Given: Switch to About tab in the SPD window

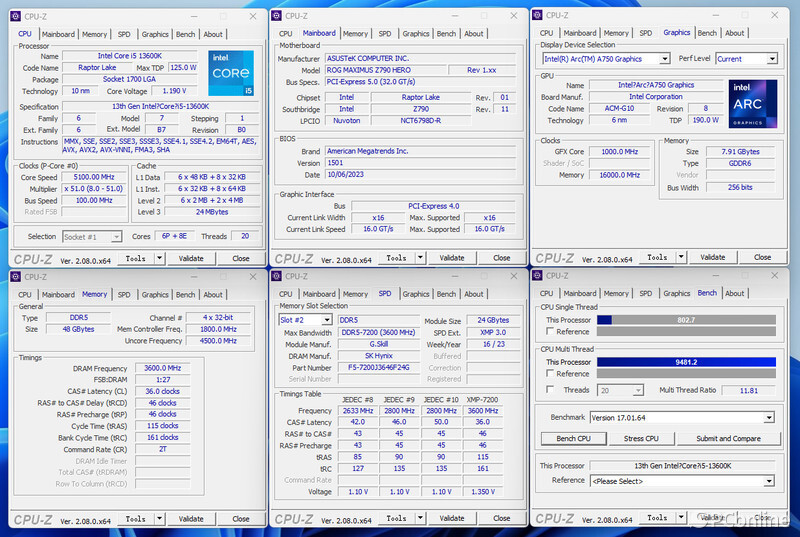Looking at the screenshot, I should click(x=473, y=294).
